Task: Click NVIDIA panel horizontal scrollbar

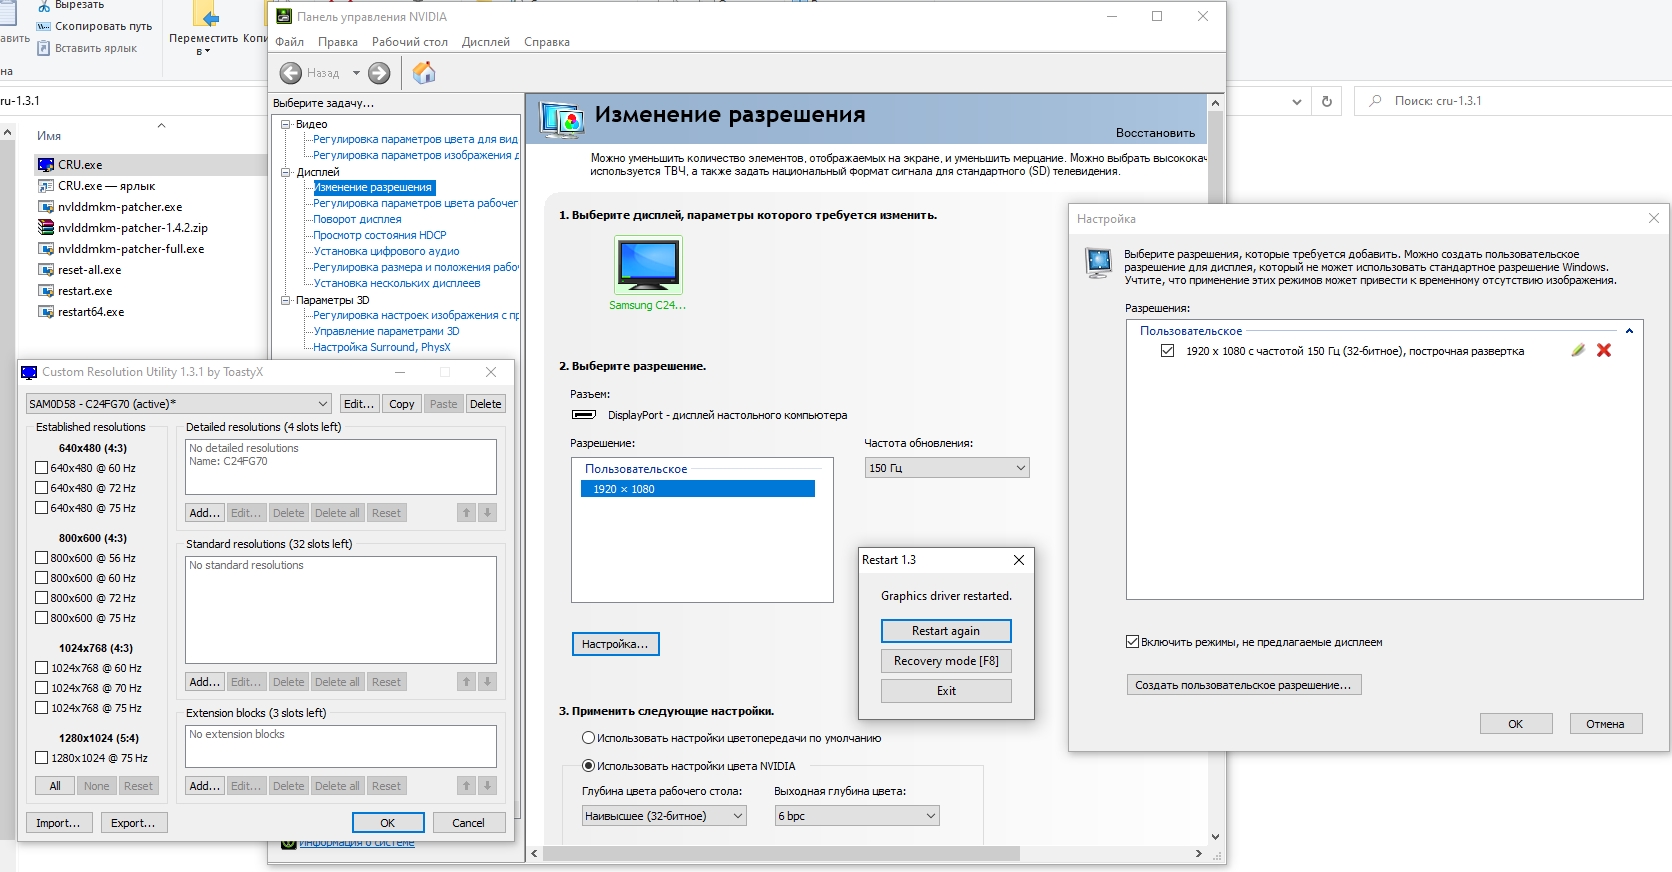Action: (782, 854)
